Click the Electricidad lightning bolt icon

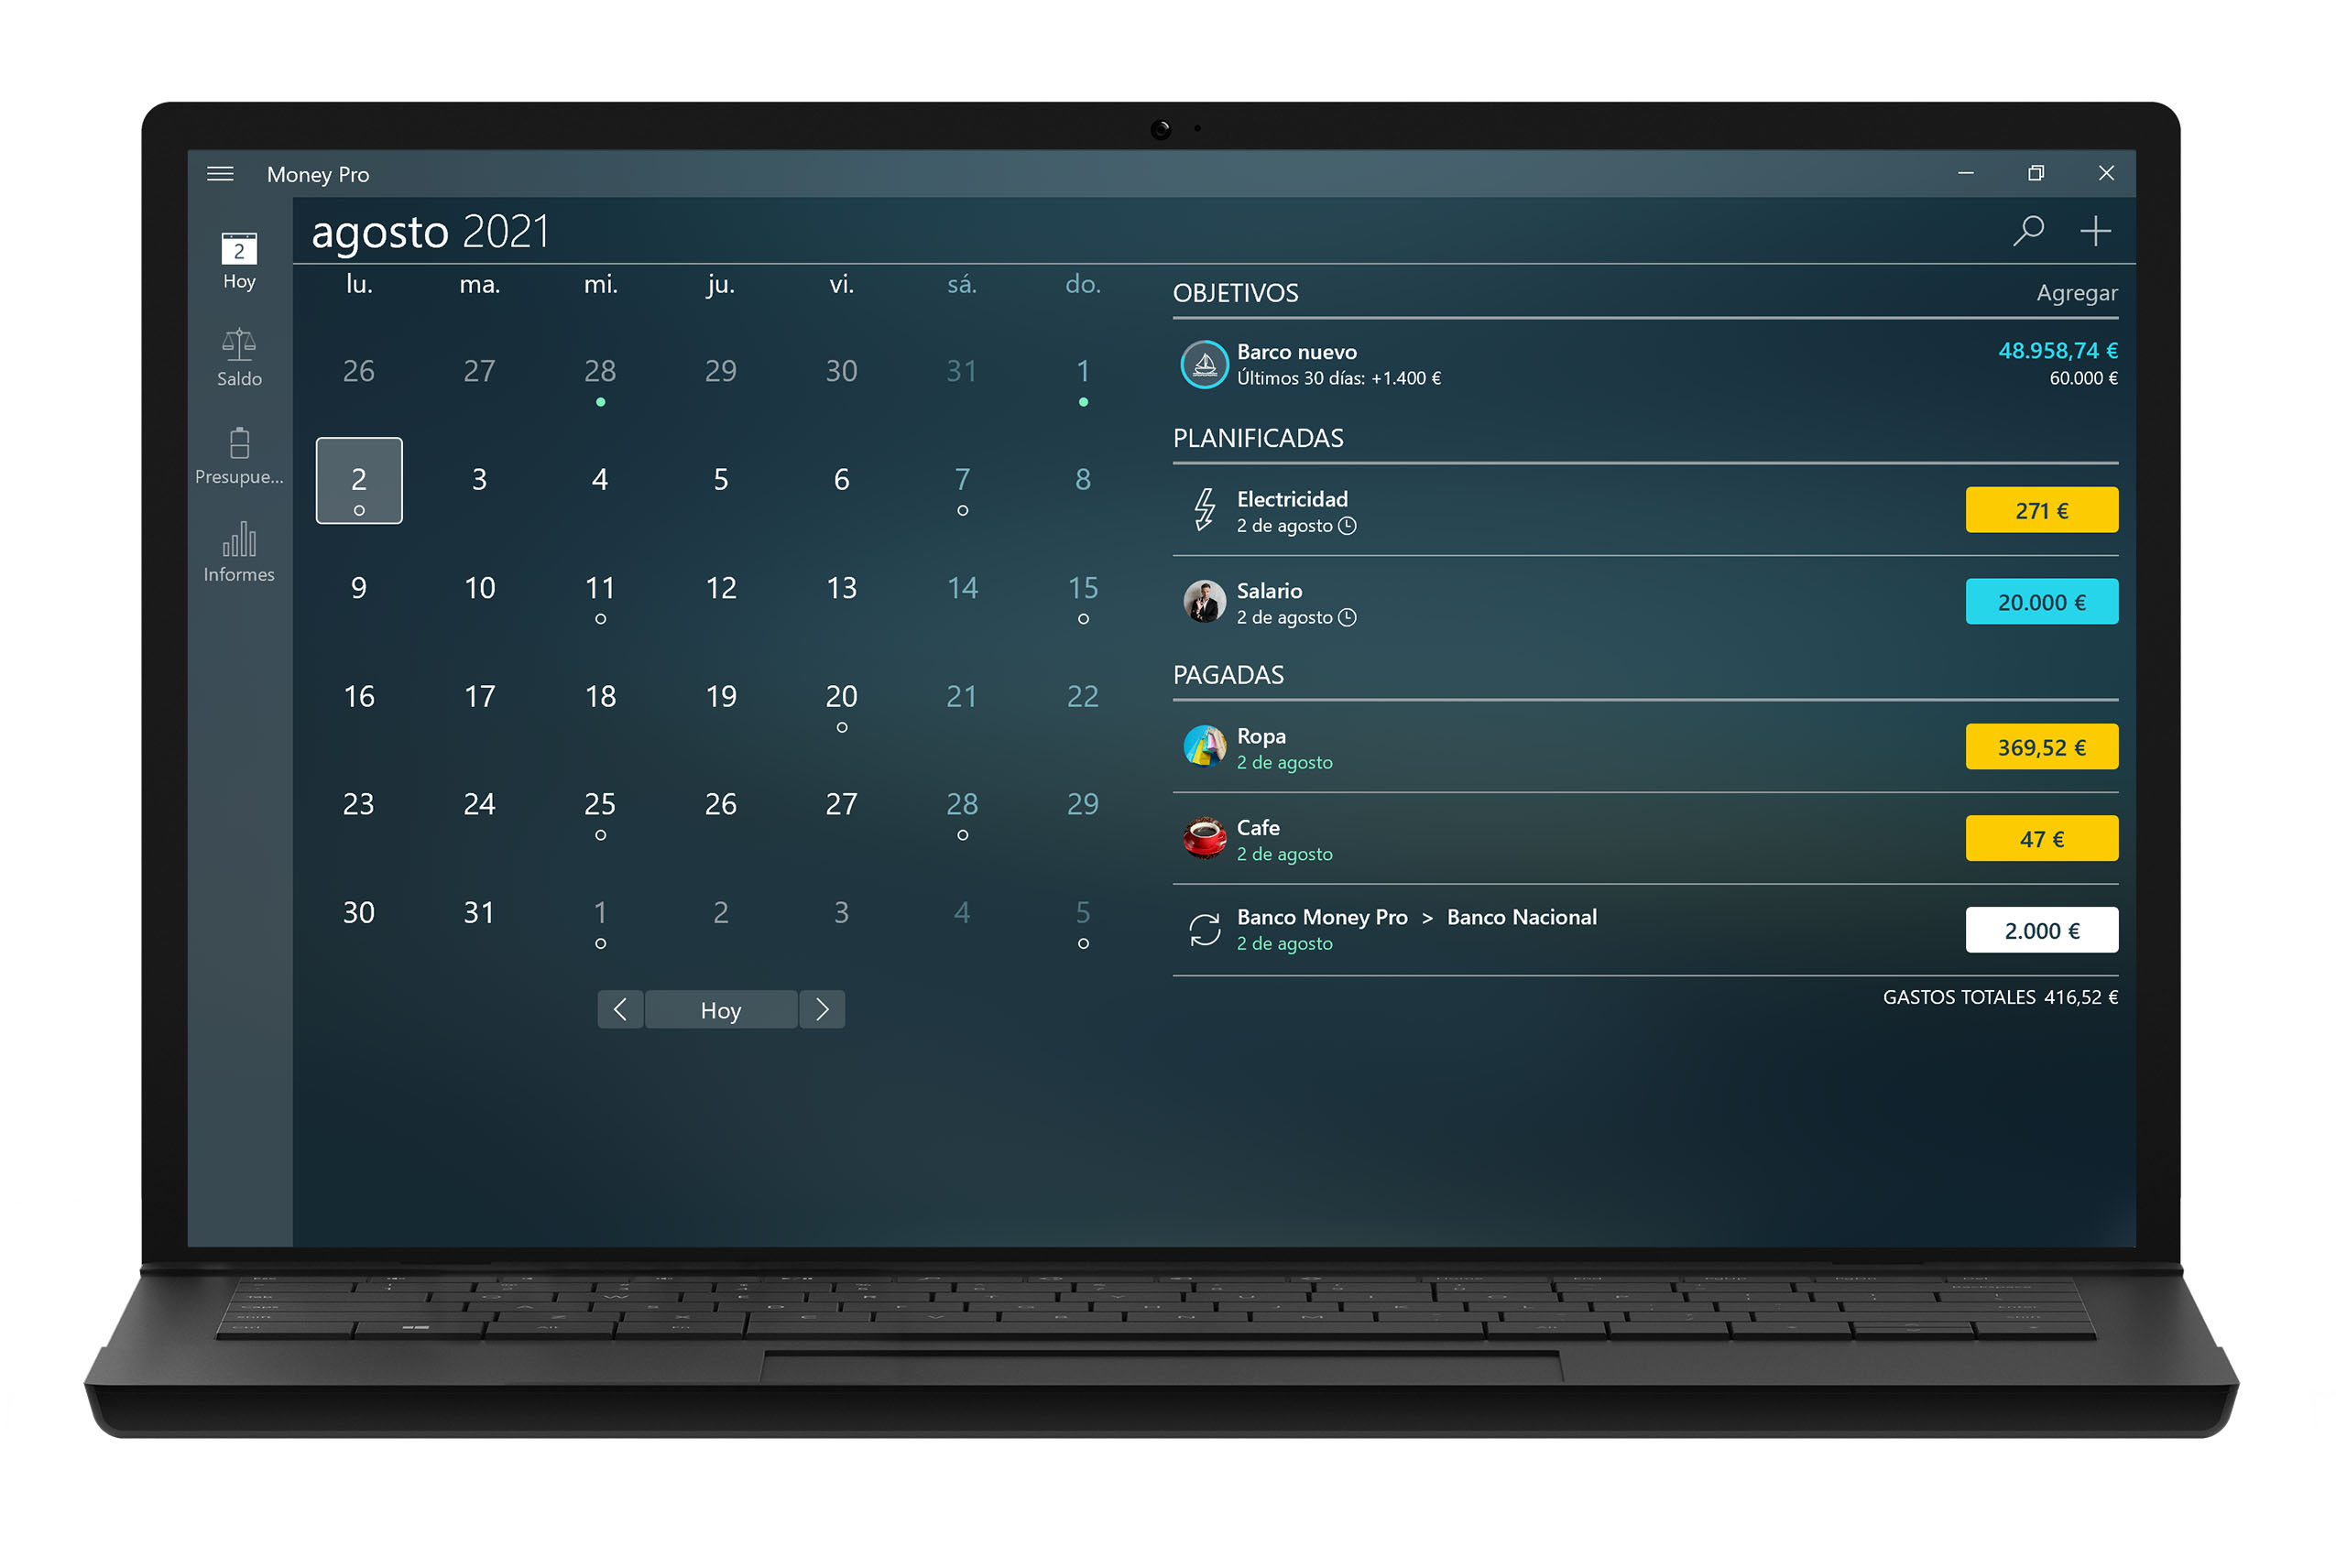(x=1202, y=509)
